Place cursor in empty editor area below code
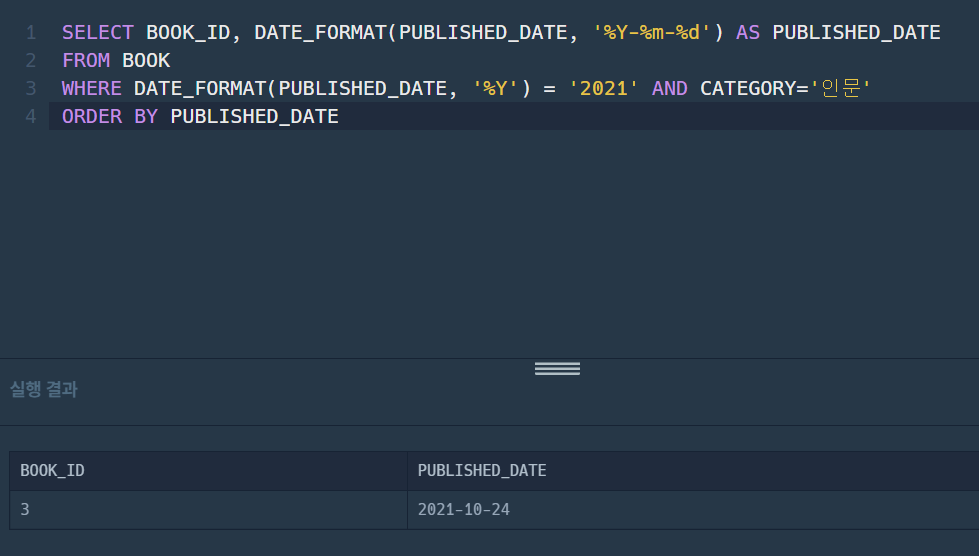 coord(512,243)
